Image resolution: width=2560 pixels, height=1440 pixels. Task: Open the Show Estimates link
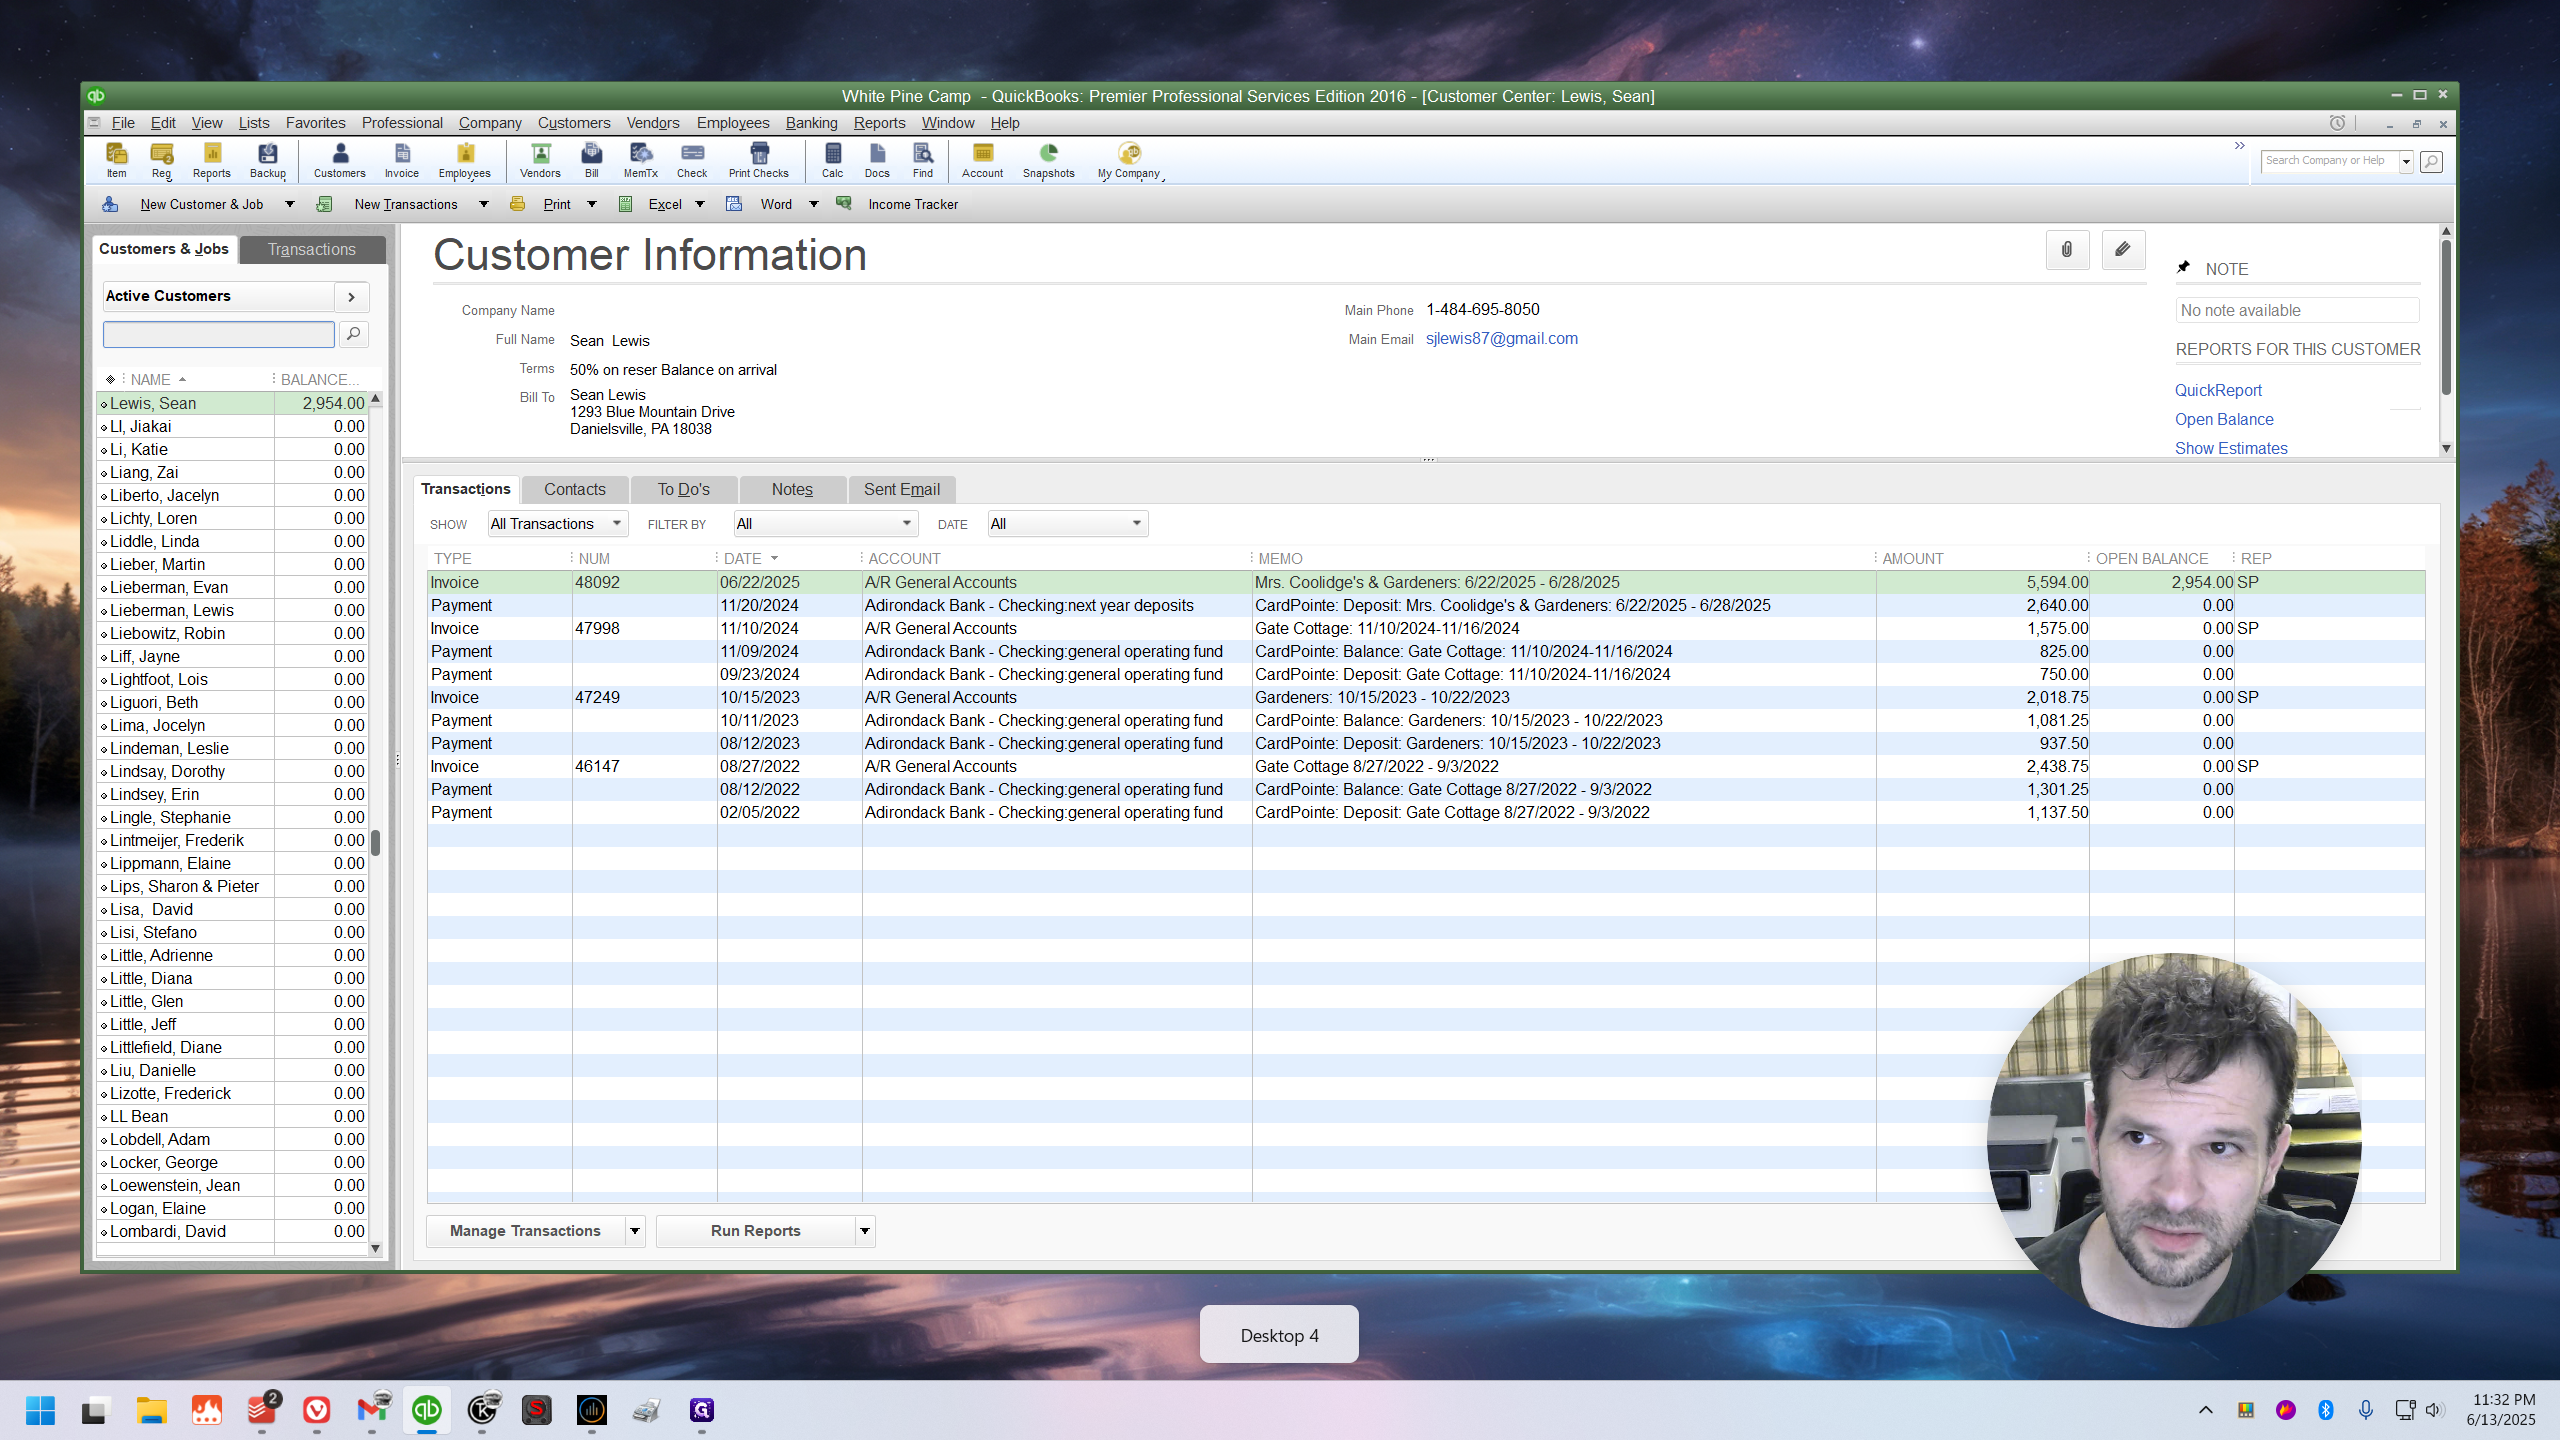click(2231, 449)
